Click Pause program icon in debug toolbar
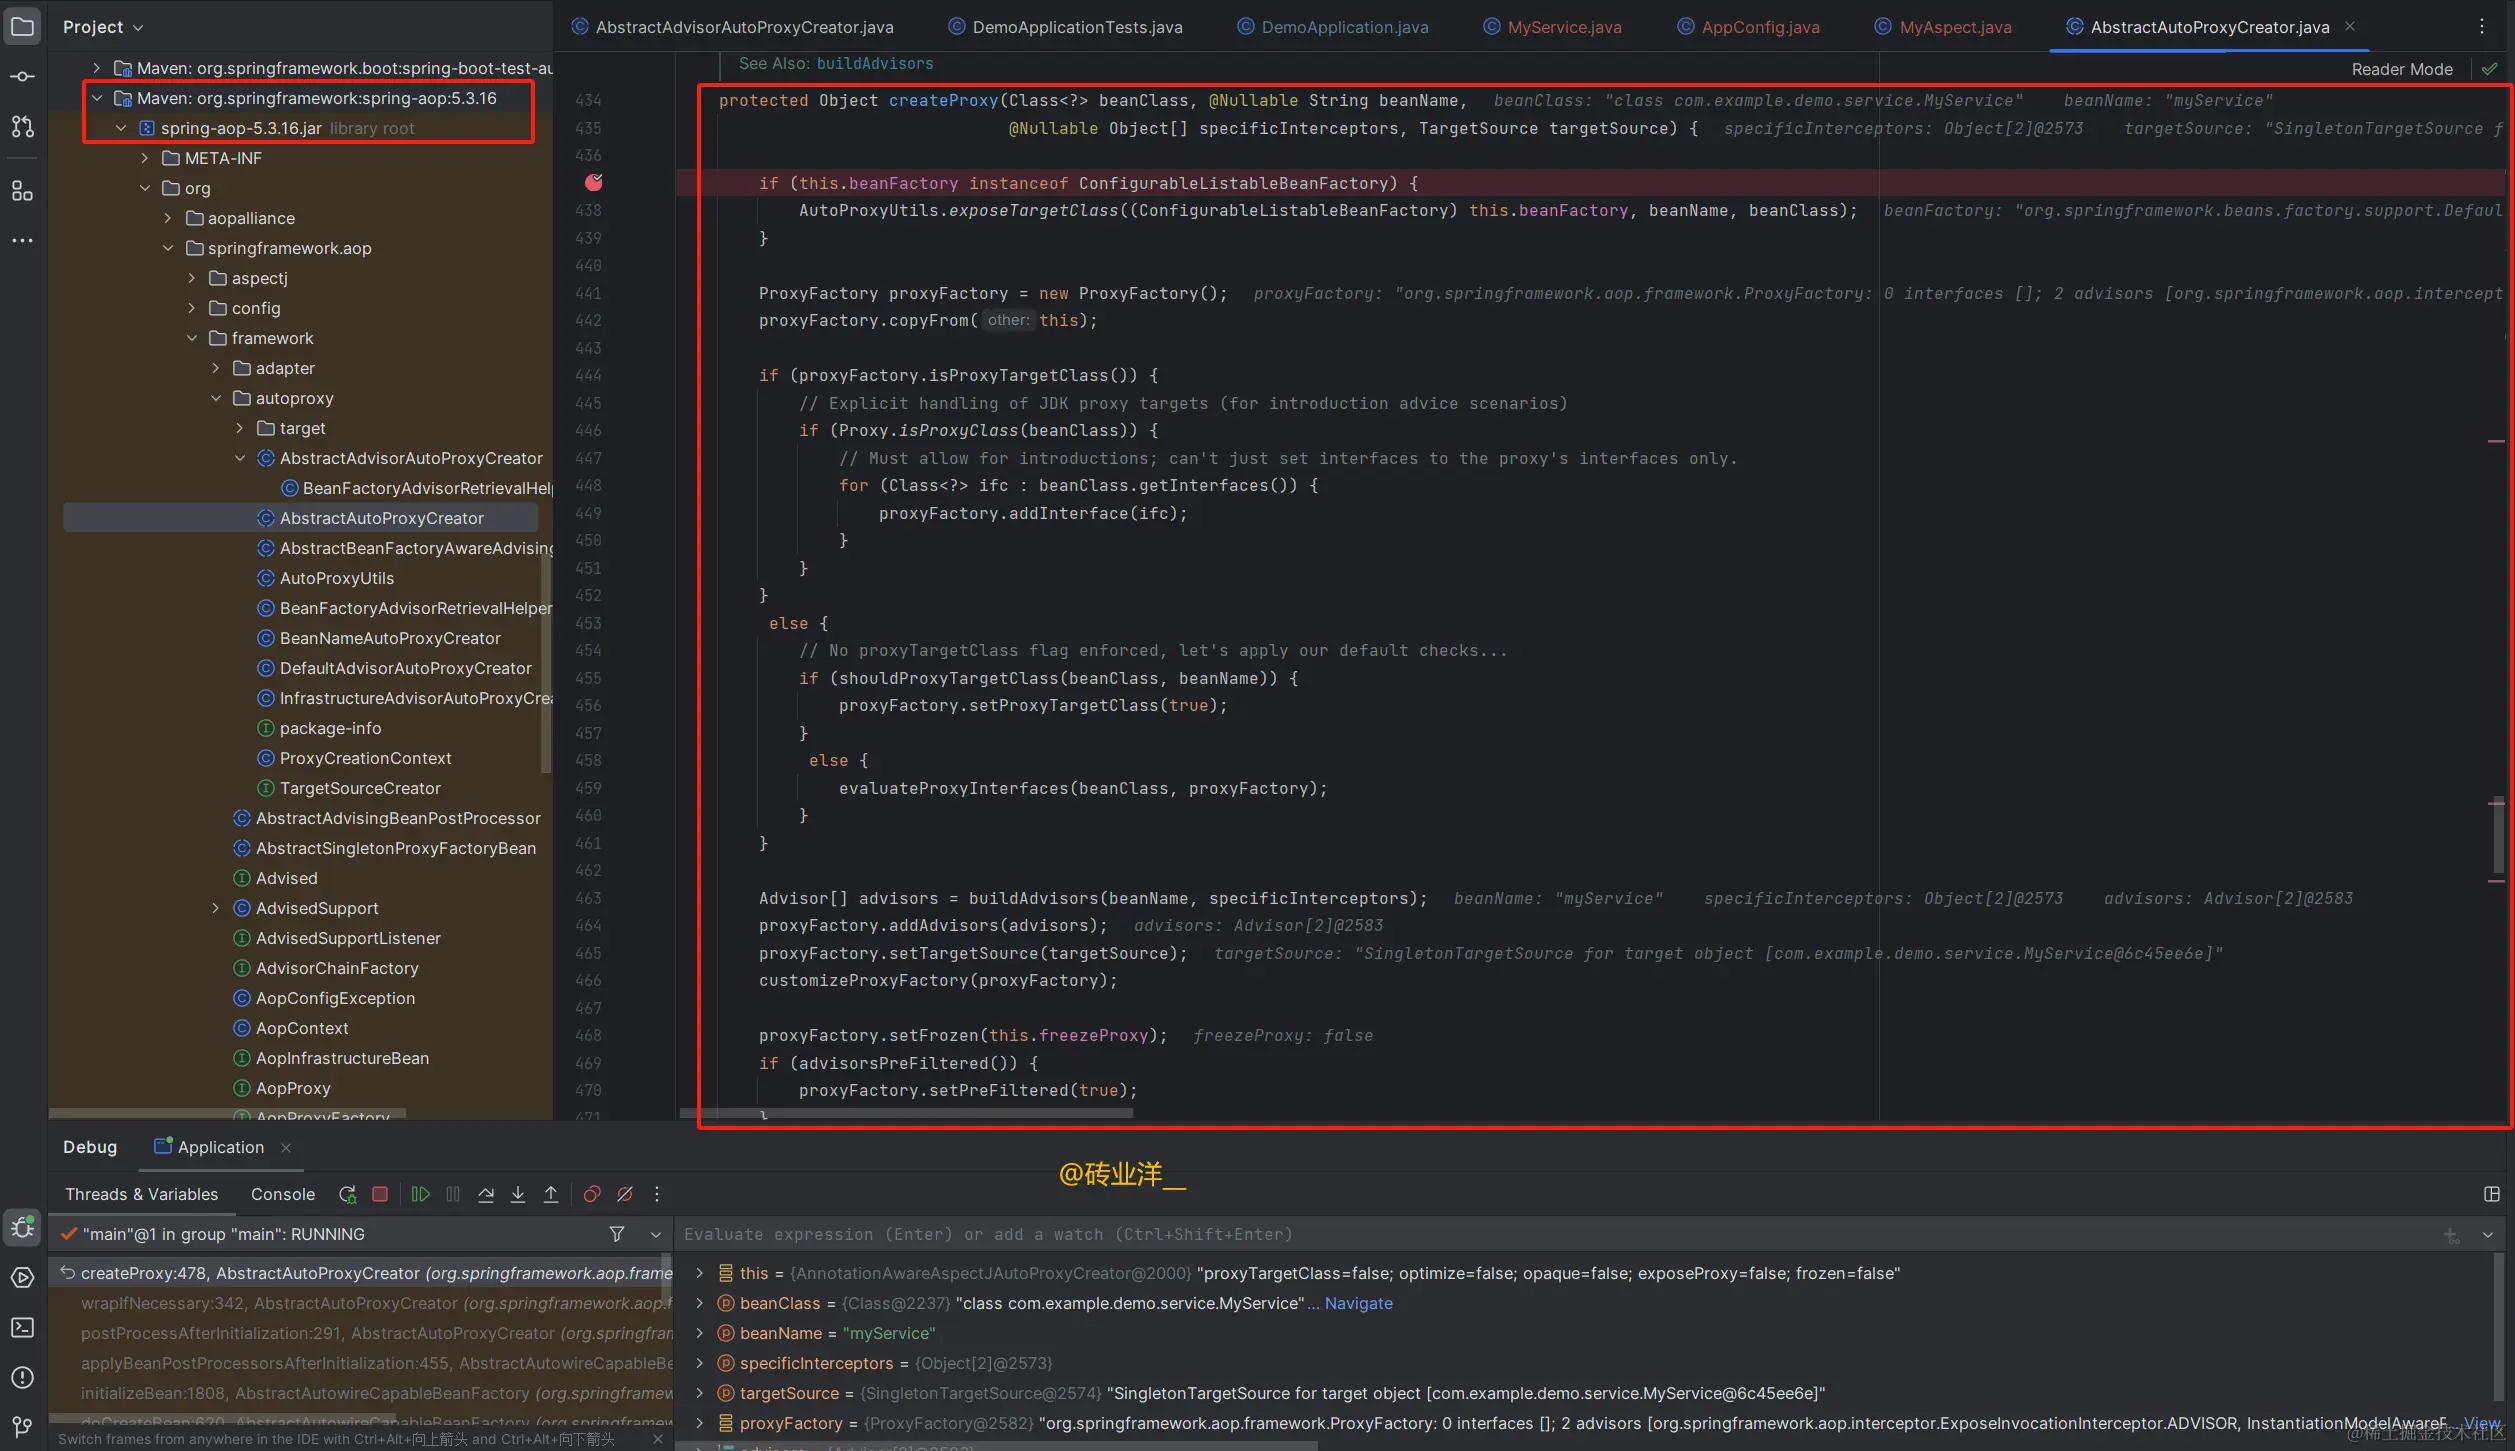This screenshot has width=2515, height=1451. coord(453,1194)
